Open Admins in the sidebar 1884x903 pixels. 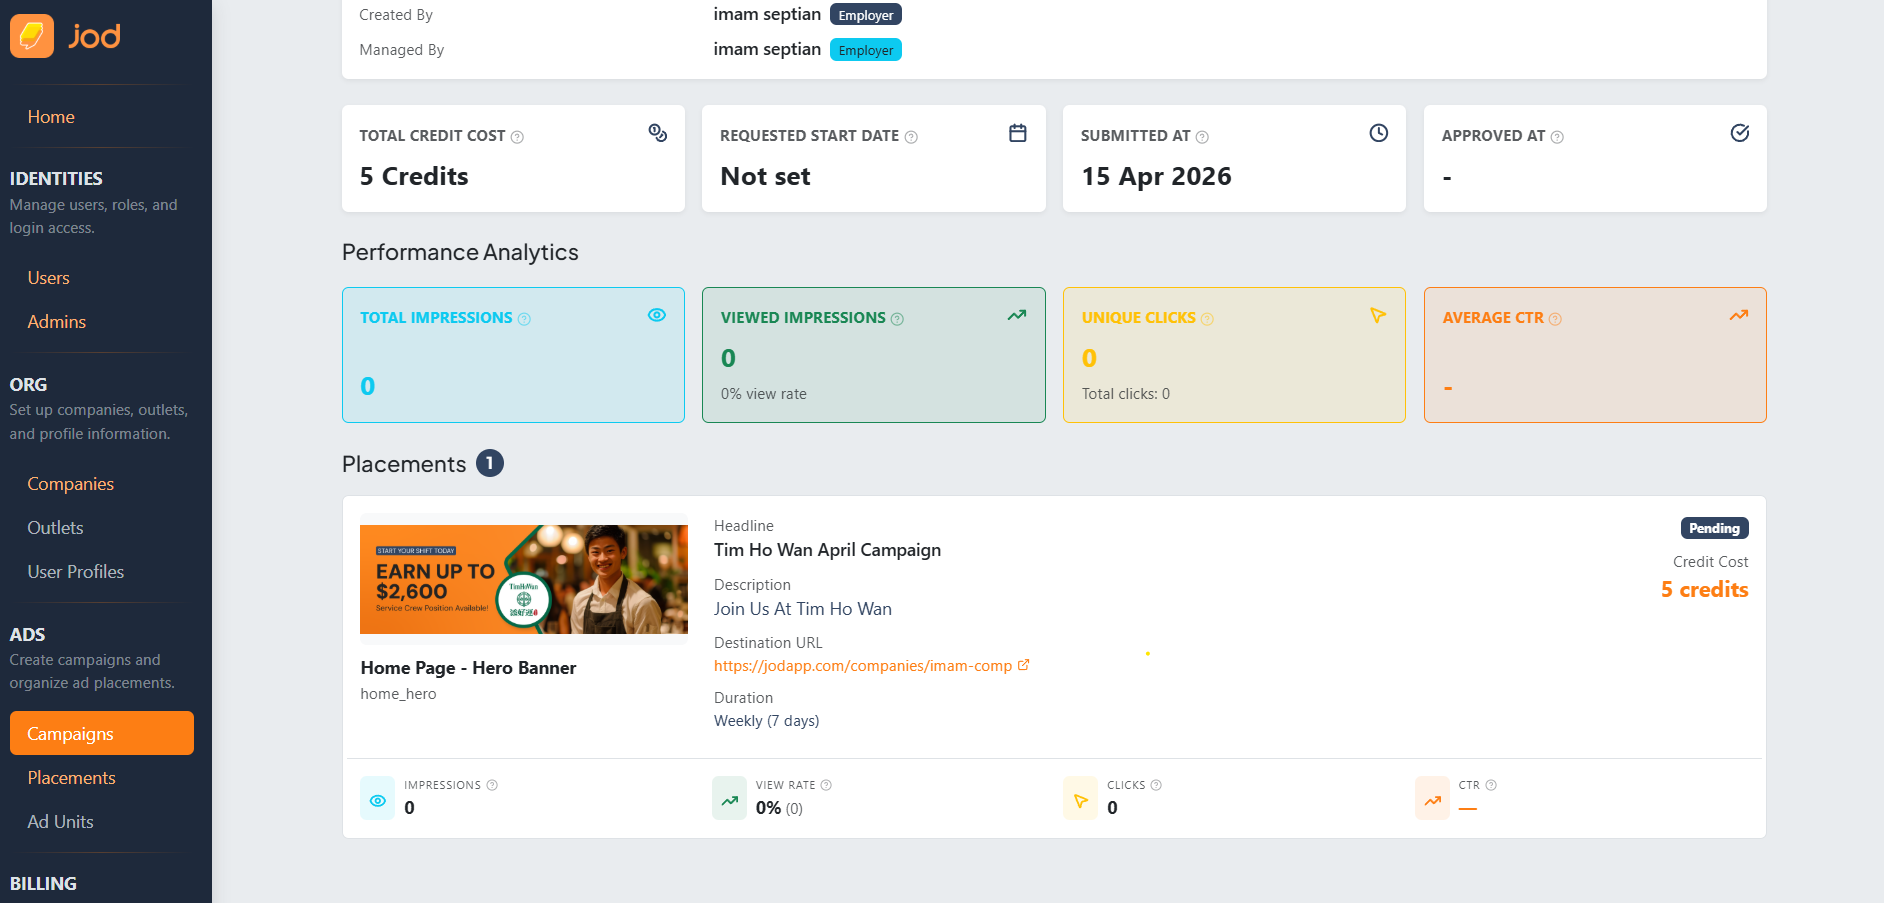click(x=57, y=322)
